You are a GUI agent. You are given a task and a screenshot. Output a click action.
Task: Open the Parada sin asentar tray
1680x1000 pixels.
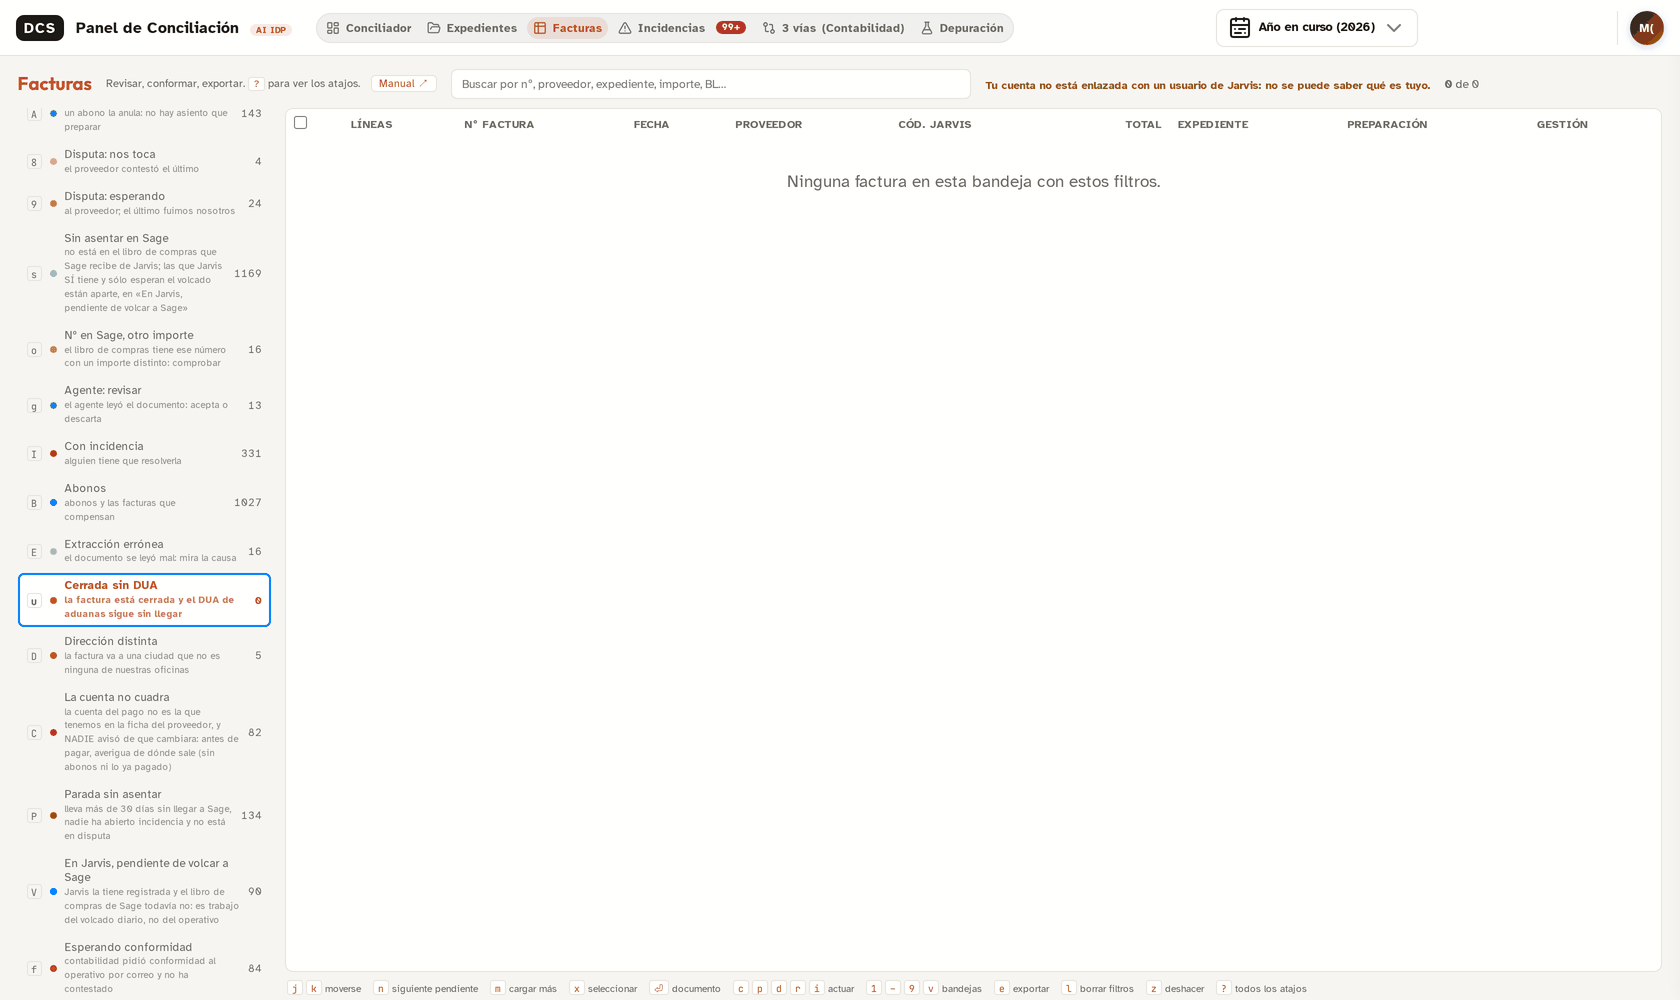(x=144, y=815)
